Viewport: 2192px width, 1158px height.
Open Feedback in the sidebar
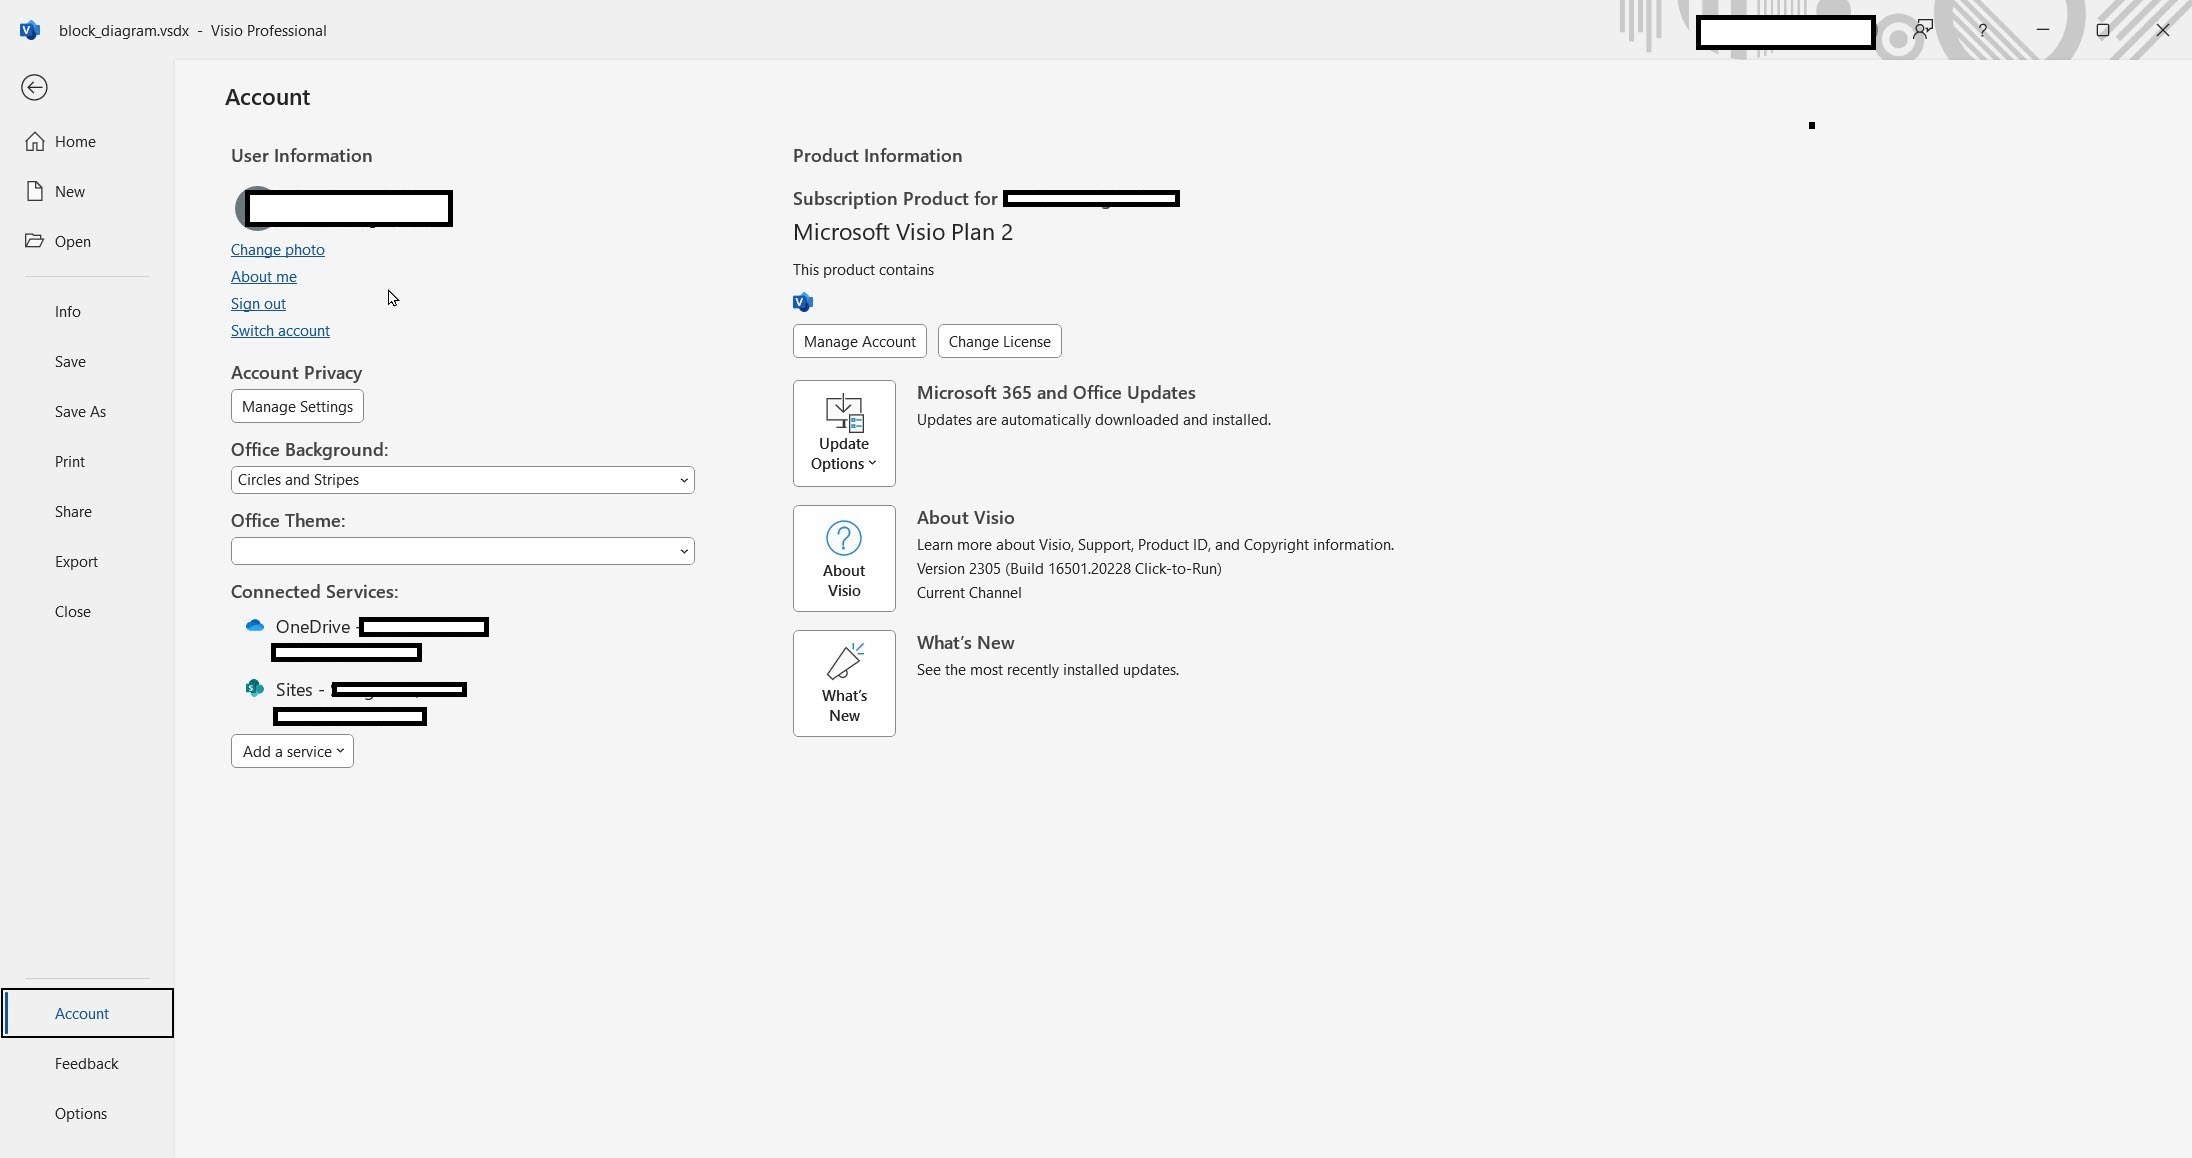click(86, 1064)
